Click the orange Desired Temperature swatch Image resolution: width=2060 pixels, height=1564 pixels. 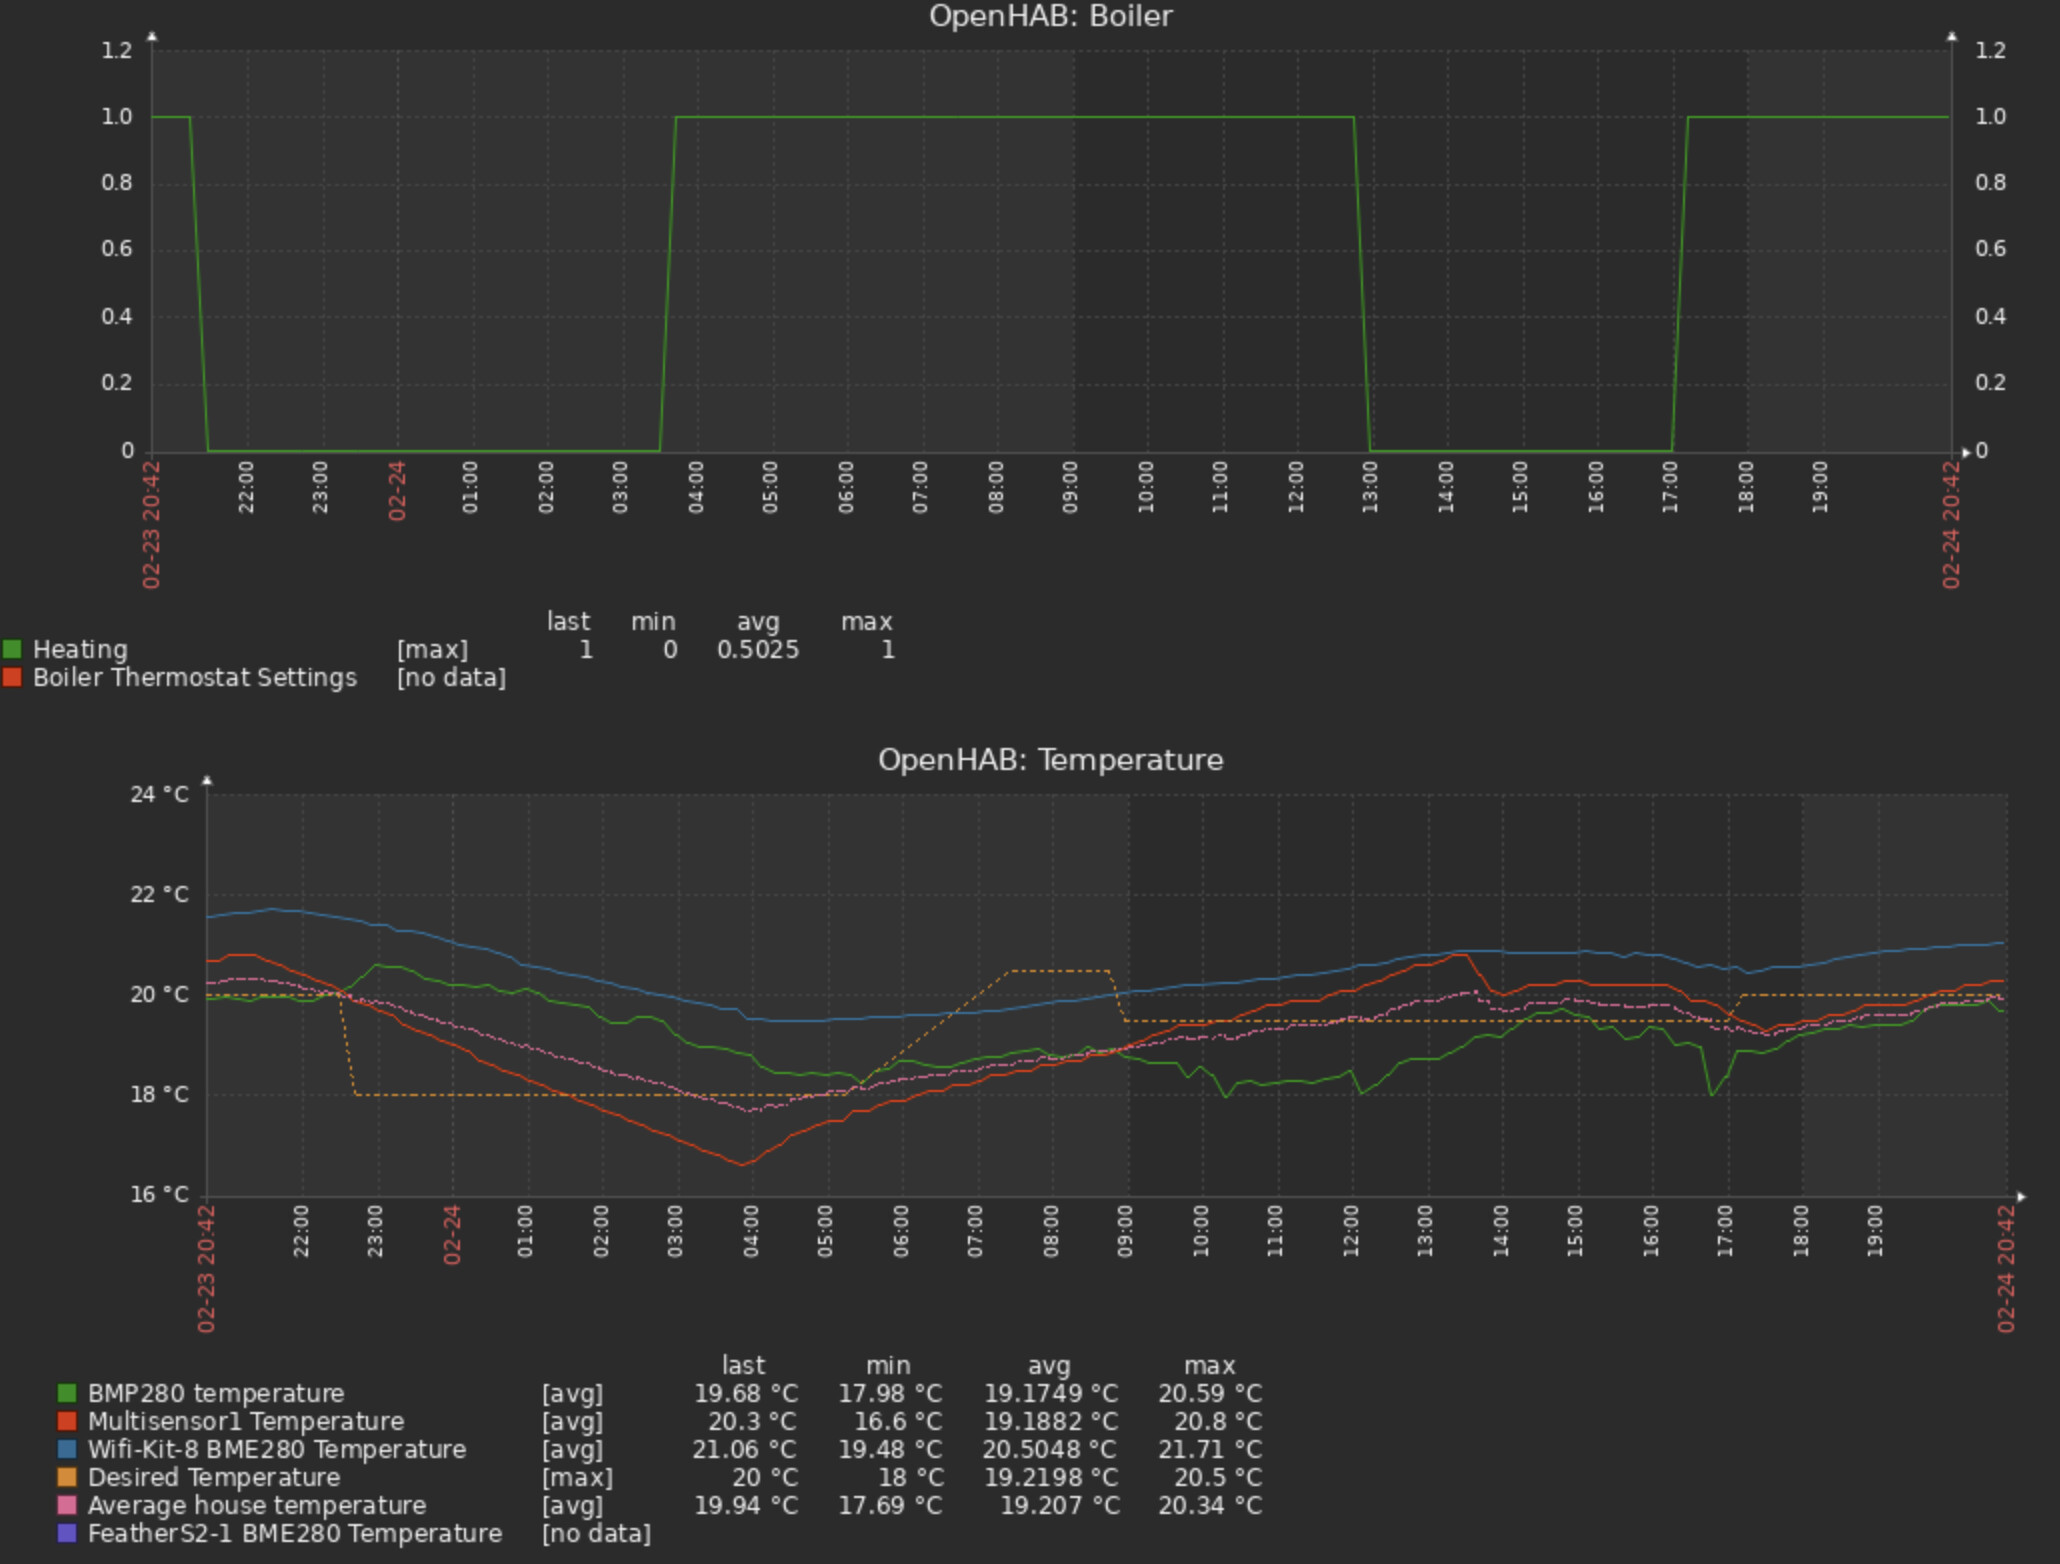pyautogui.click(x=67, y=1477)
